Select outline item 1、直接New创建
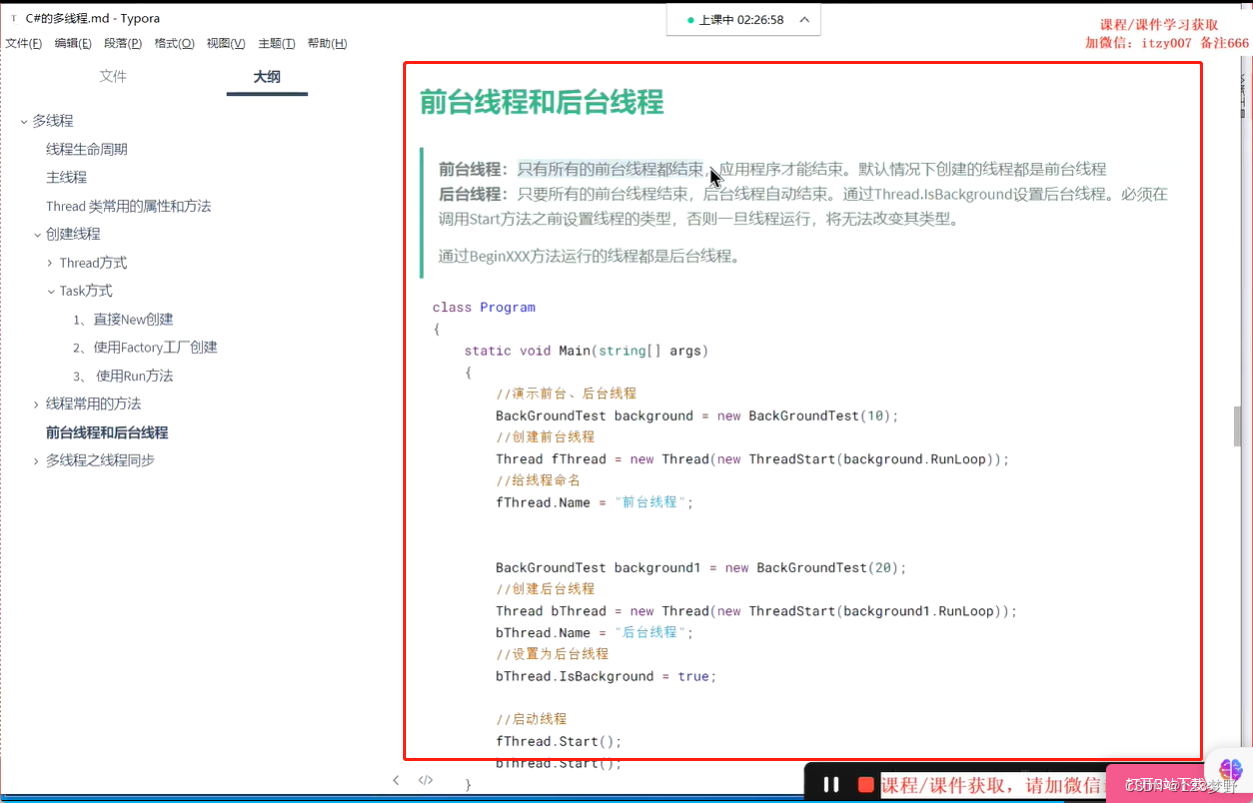Screen dimensions: 1253x803 tap(123, 319)
